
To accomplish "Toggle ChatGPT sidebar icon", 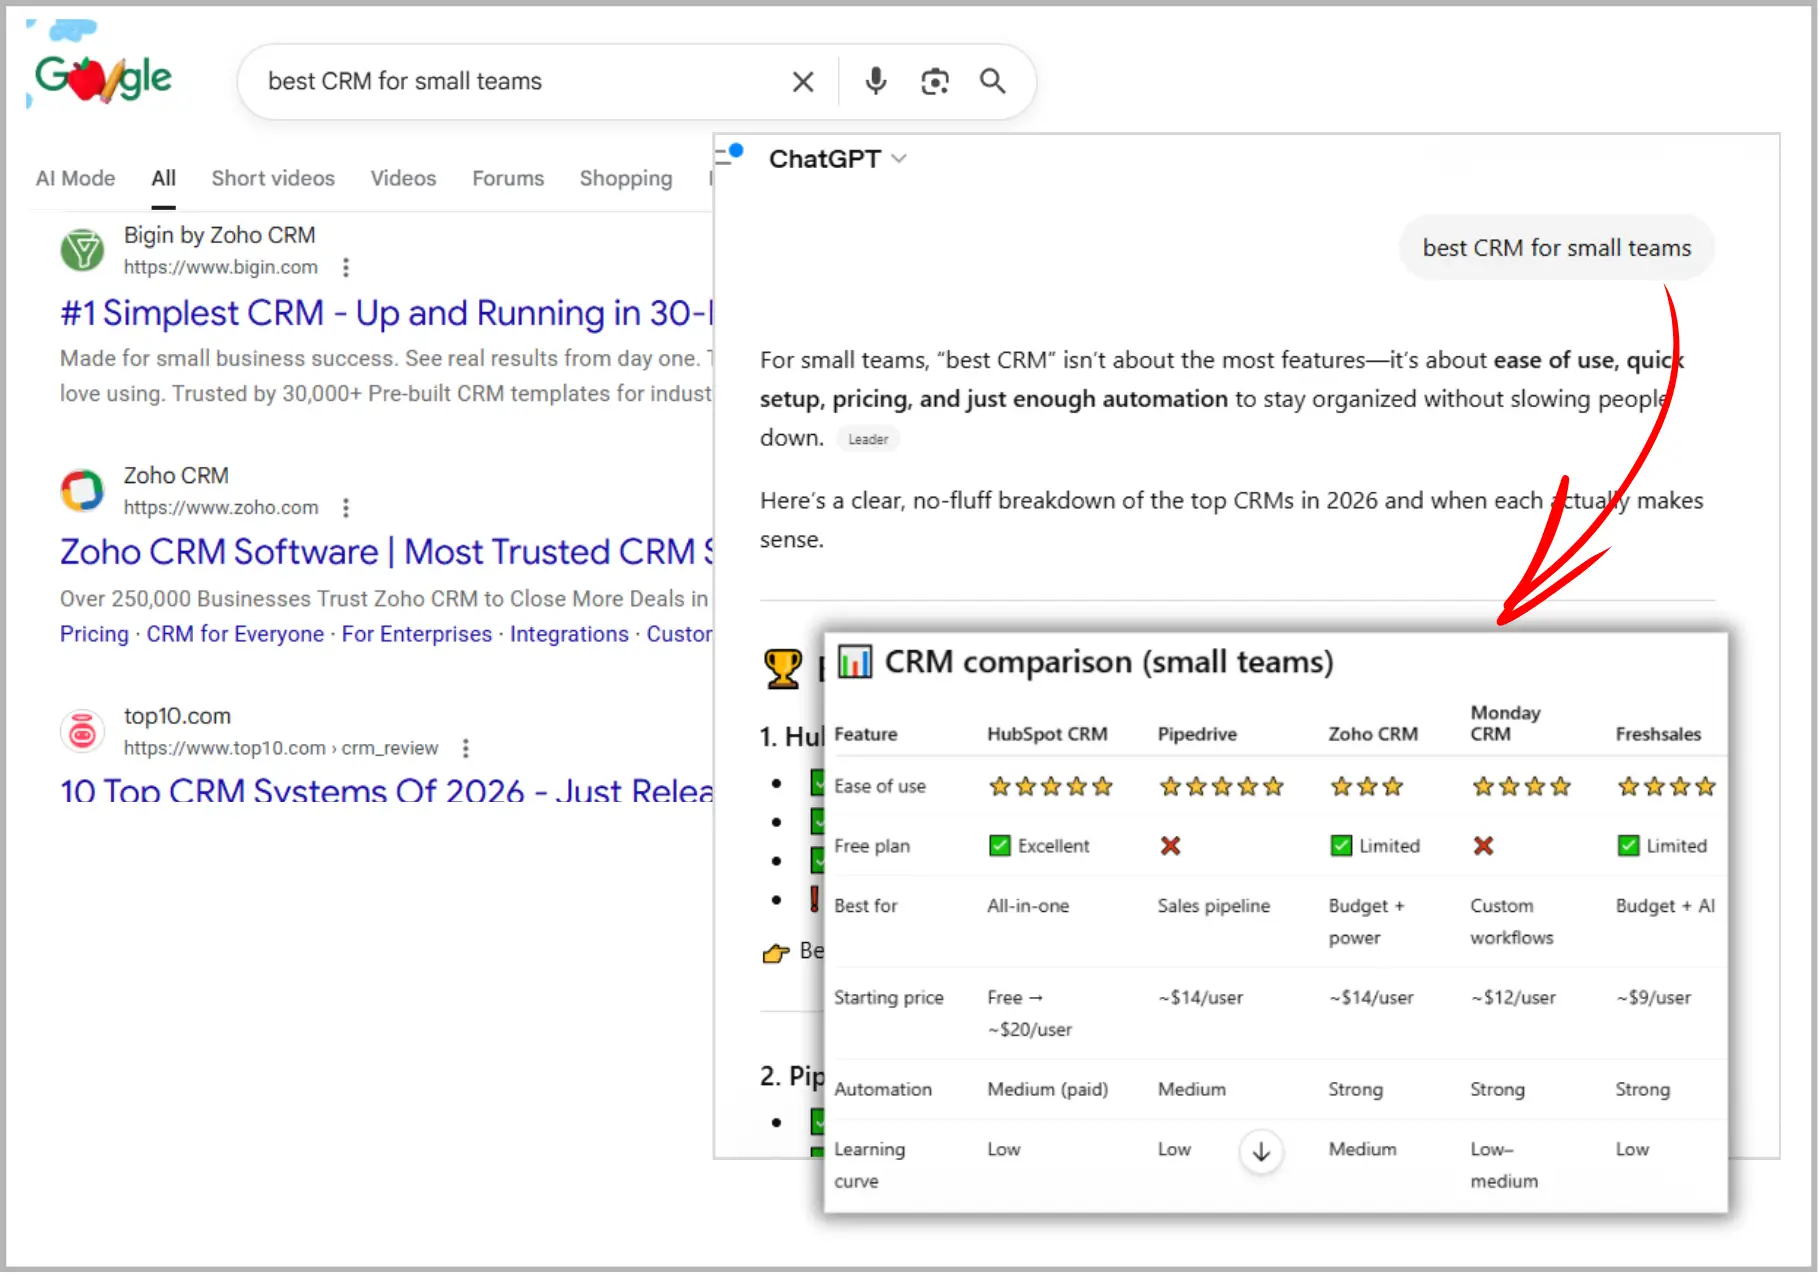I will [730, 155].
